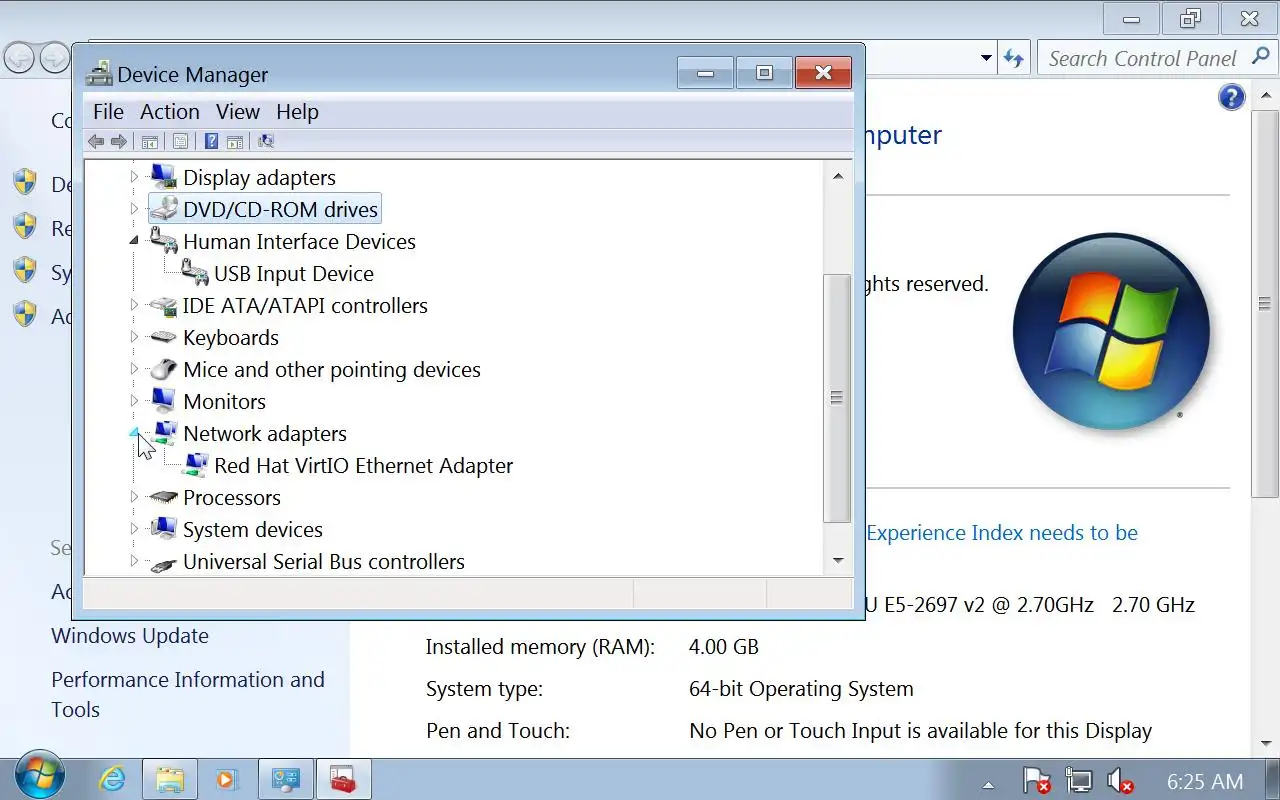
Task: Expand the System devices node
Action: (x=134, y=529)
